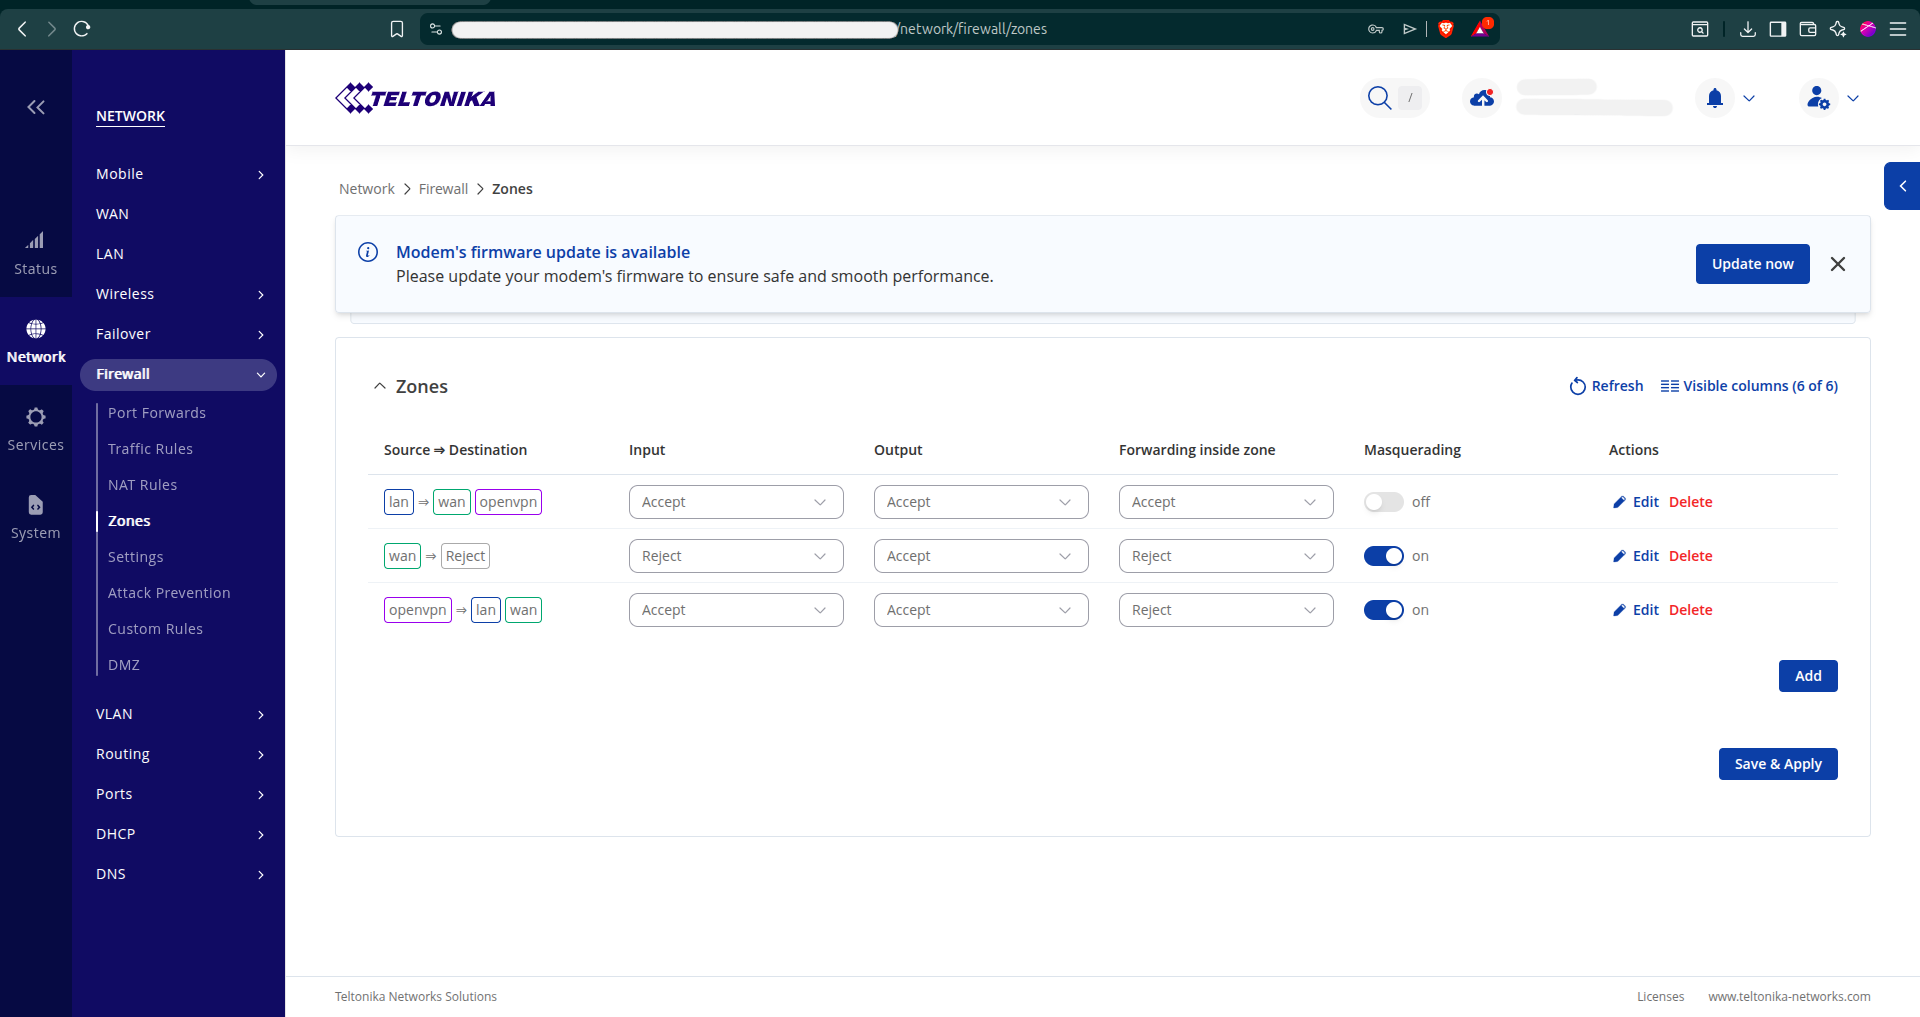1920x1017 pixels.
Task: Open Output dropdown for the lan zone
Action: (980, 502)
